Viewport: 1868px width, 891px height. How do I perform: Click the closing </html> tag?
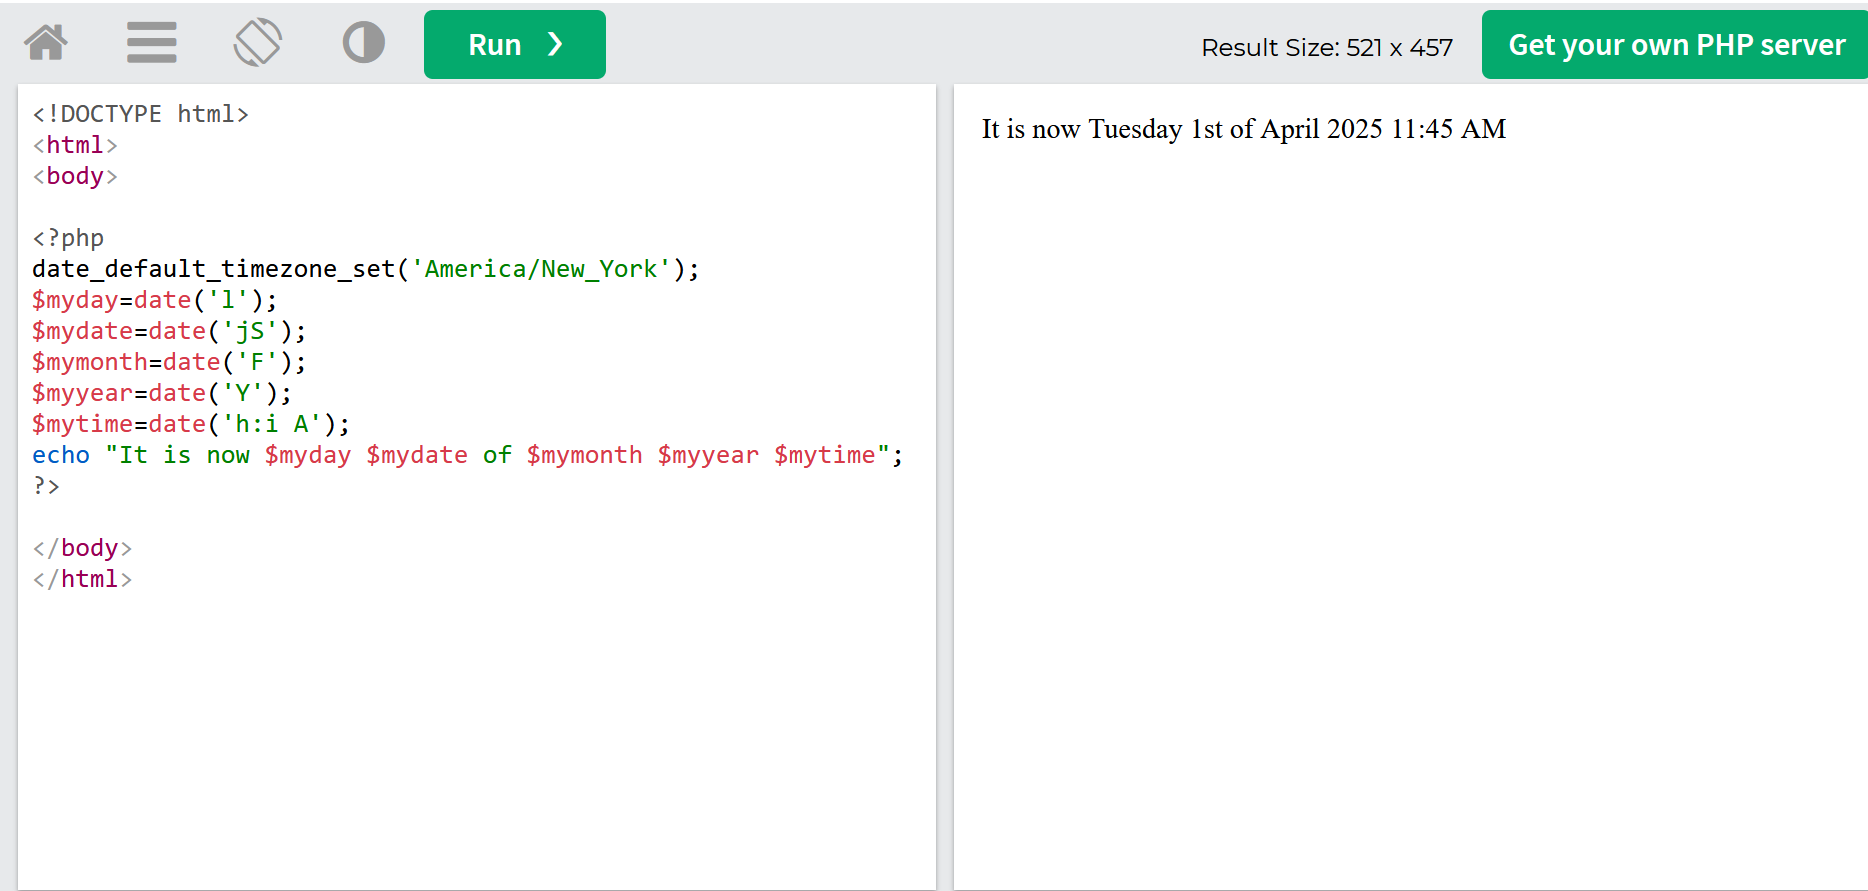82,579
